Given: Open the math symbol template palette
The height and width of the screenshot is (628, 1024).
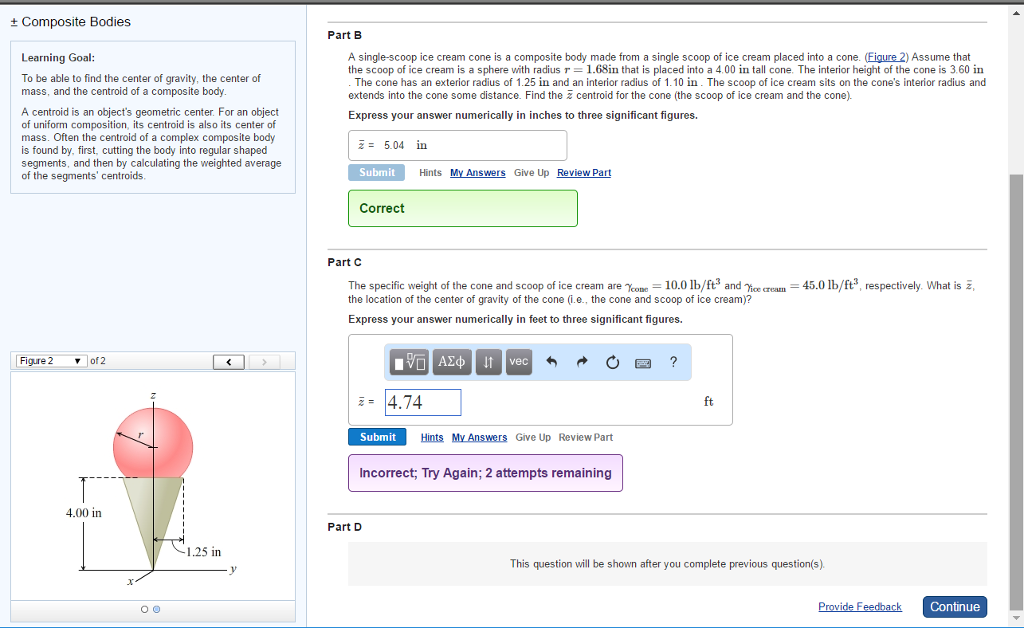Looking at the screenshot, I should [408, 361].
